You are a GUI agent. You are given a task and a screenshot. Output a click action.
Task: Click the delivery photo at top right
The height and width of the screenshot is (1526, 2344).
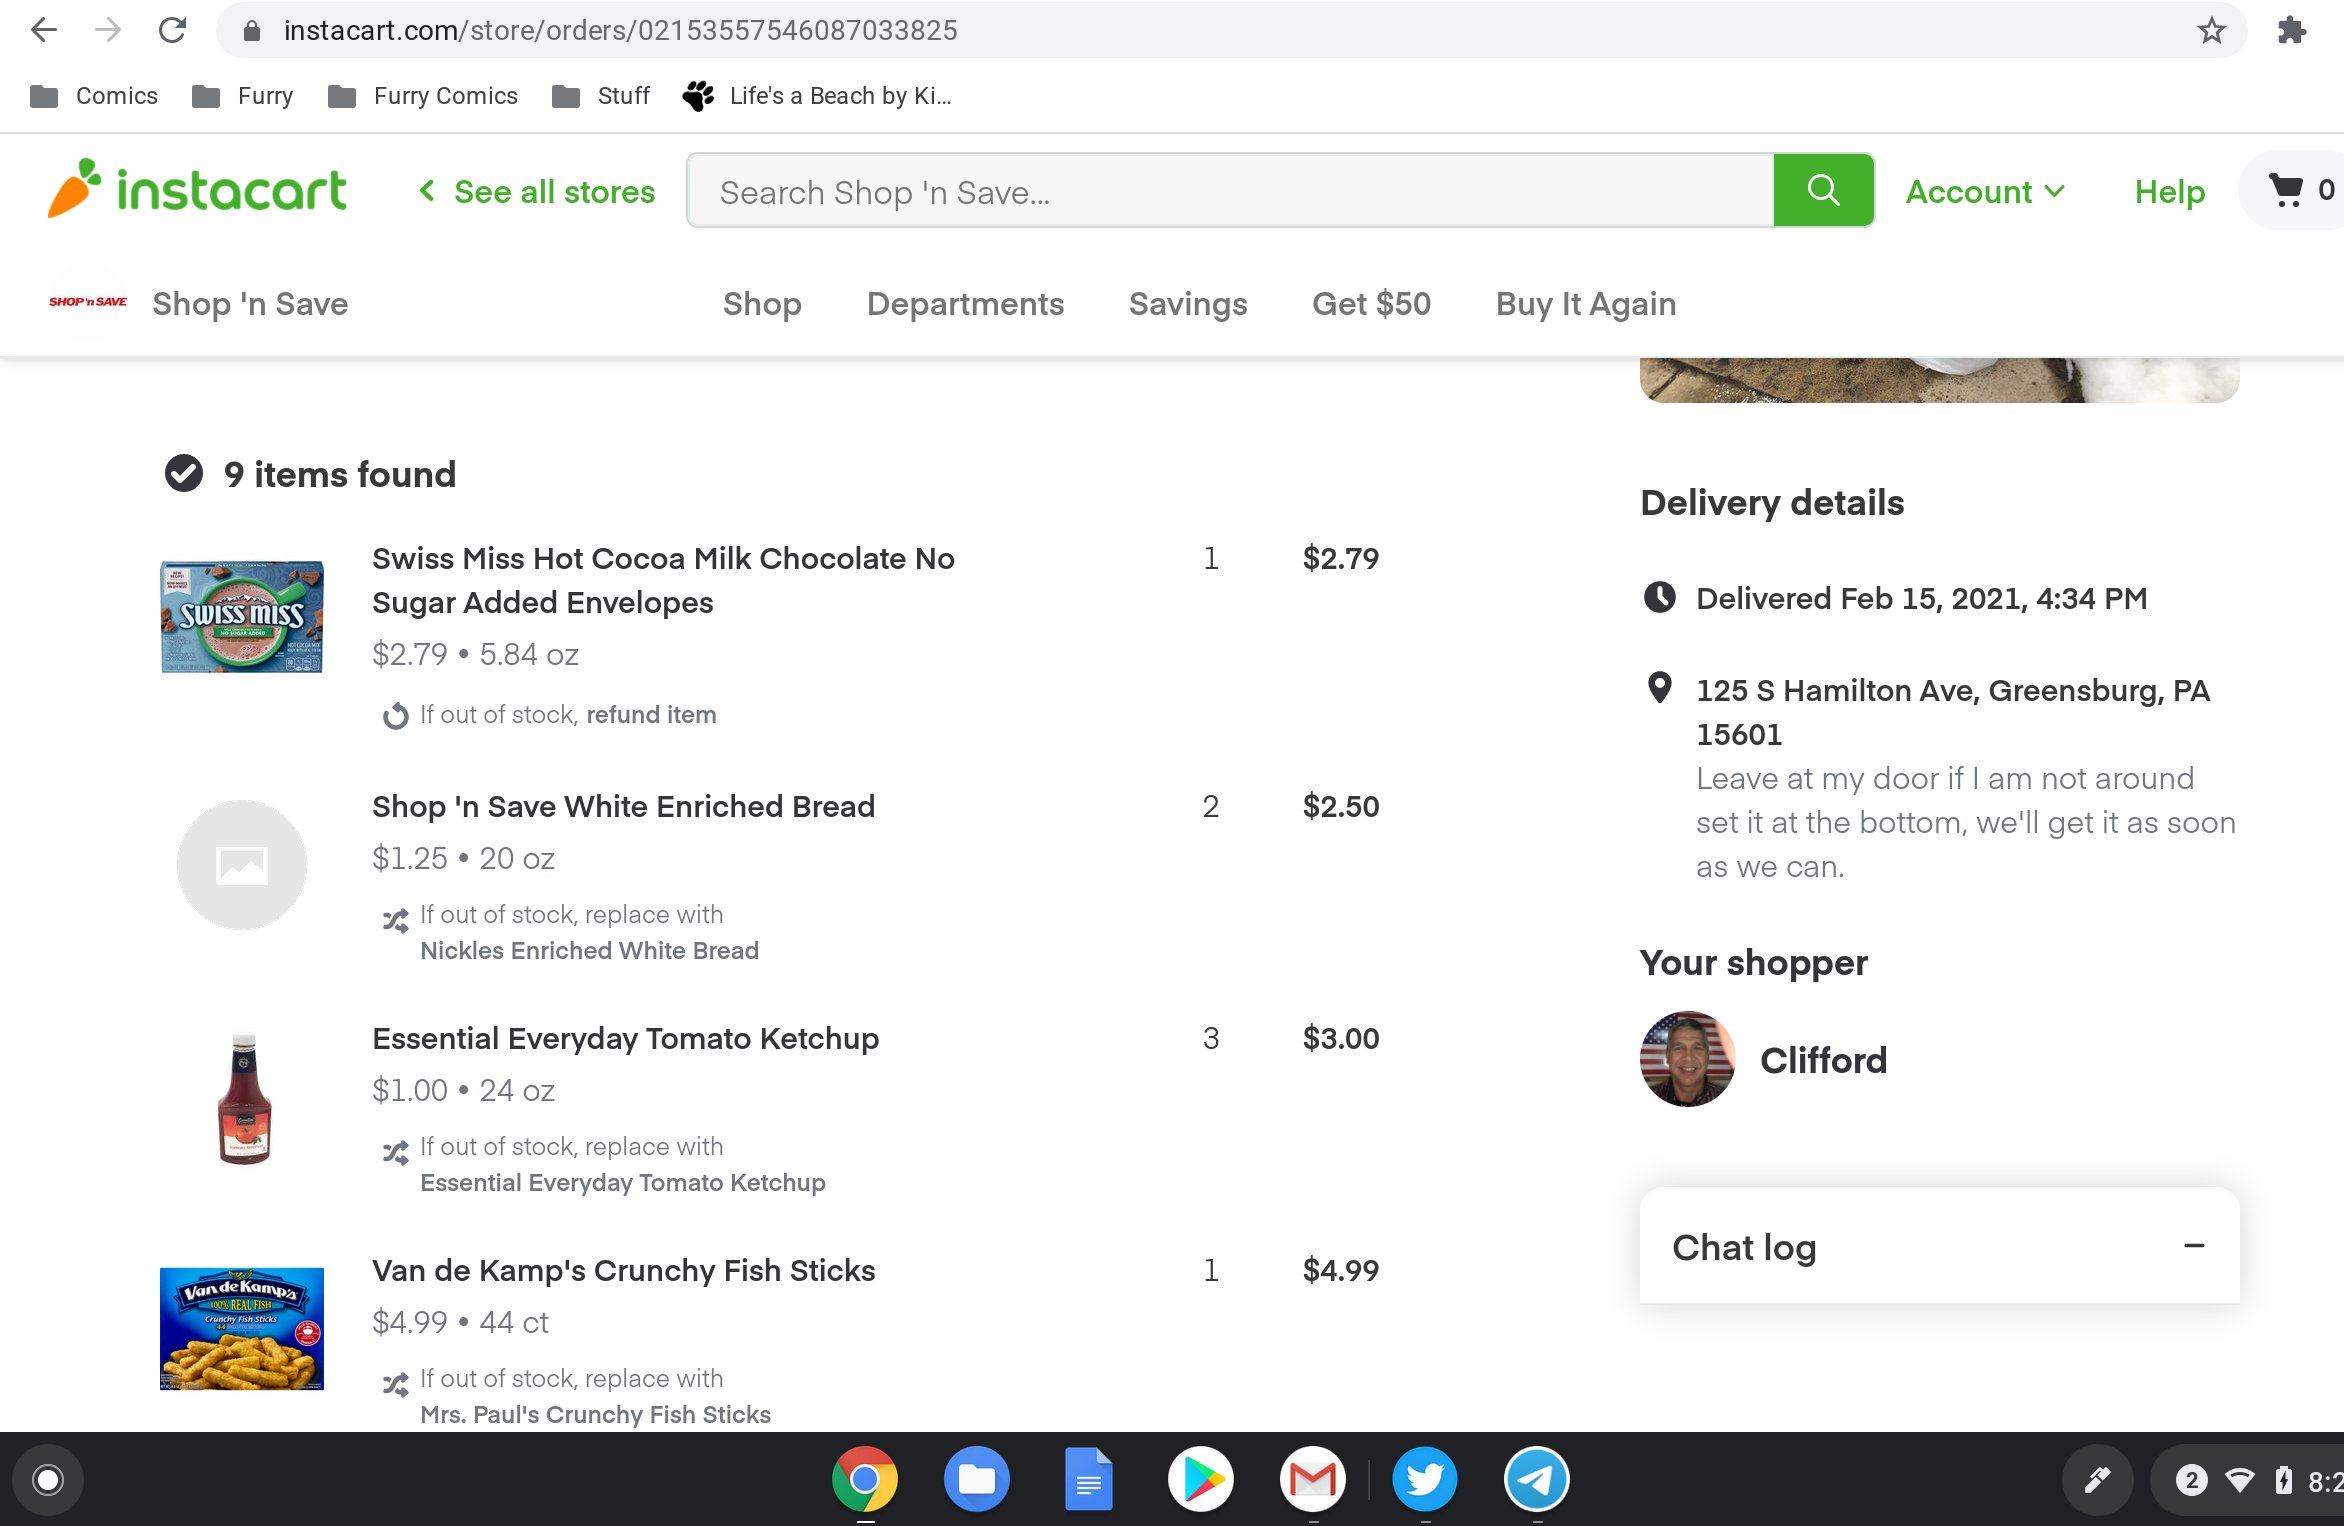tap(1940, 380)
